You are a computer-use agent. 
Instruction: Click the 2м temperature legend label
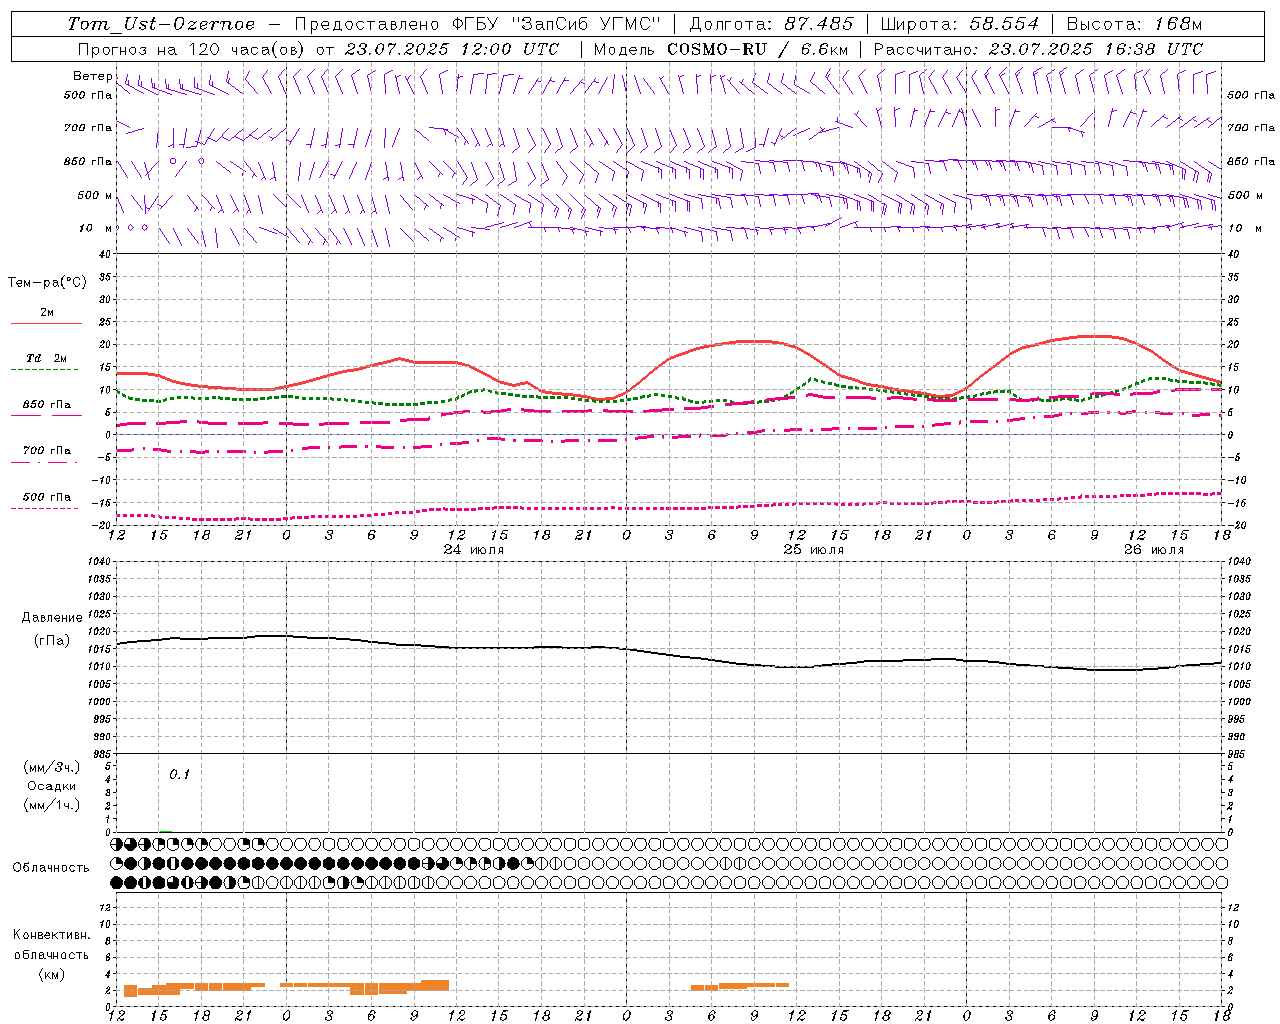click(x=47, y=313)
